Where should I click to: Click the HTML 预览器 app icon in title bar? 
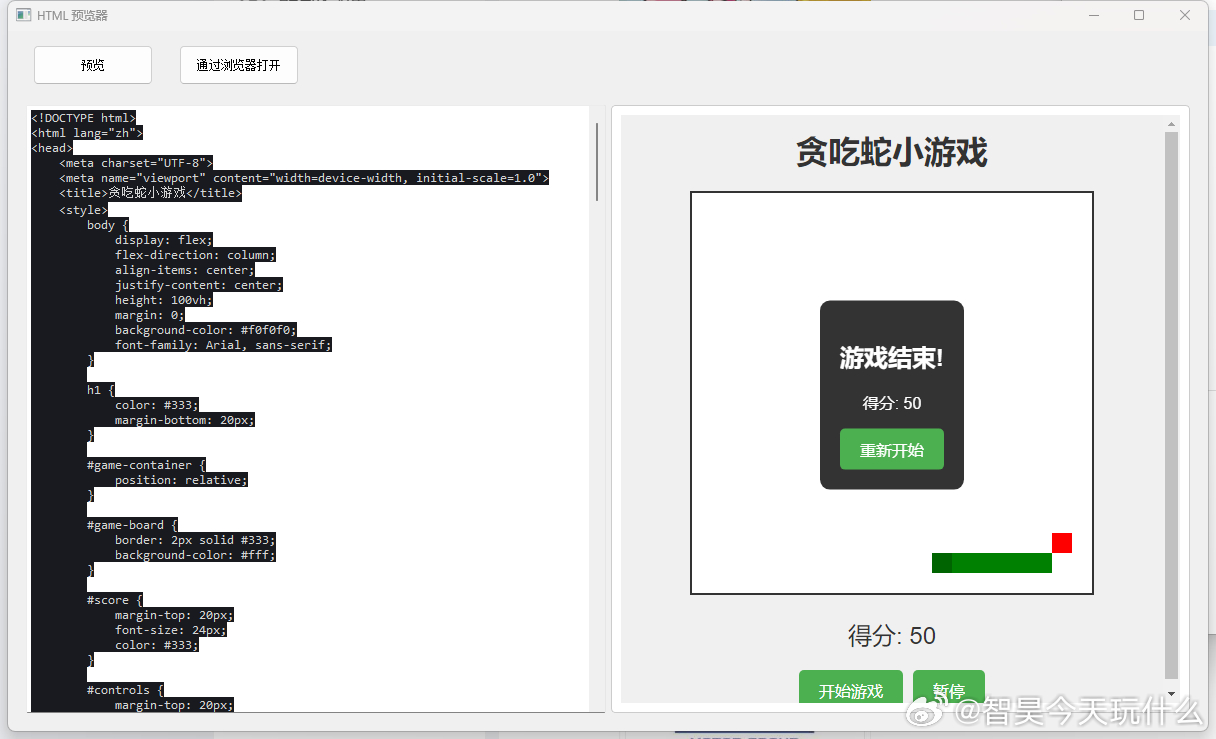pyautogui.click(x=23, y=15)
